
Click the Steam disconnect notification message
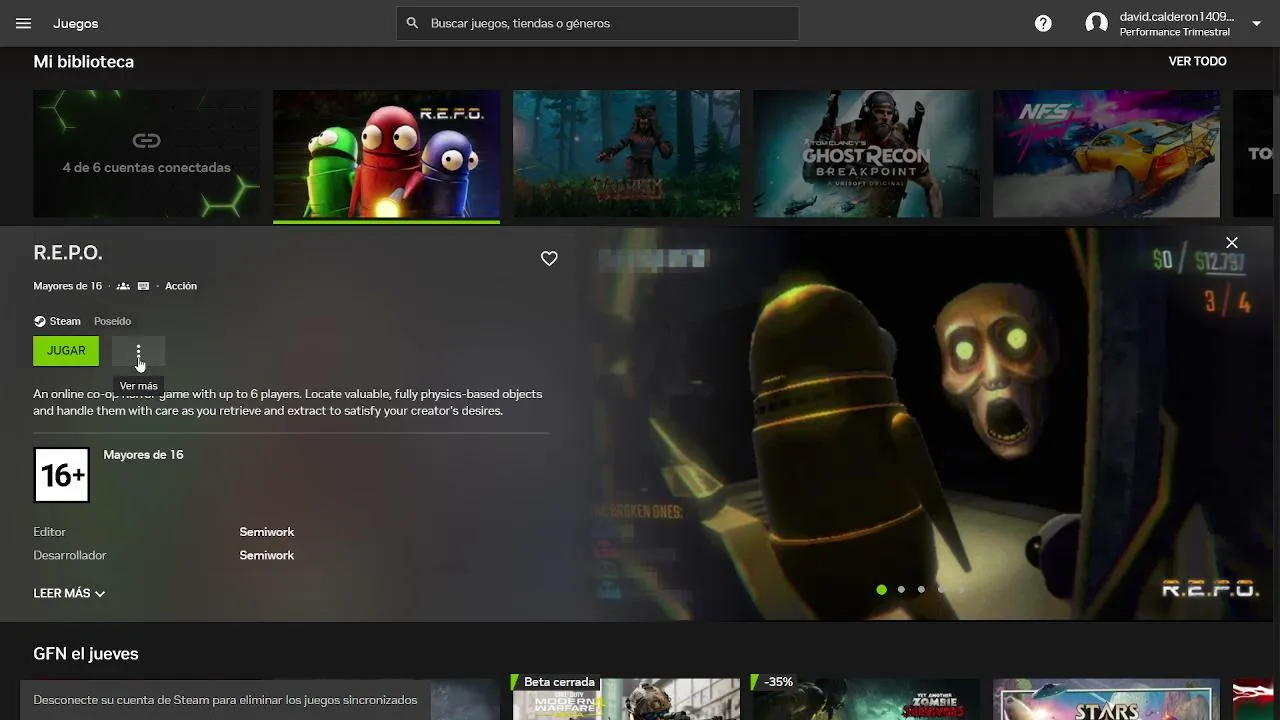[225, 700]
